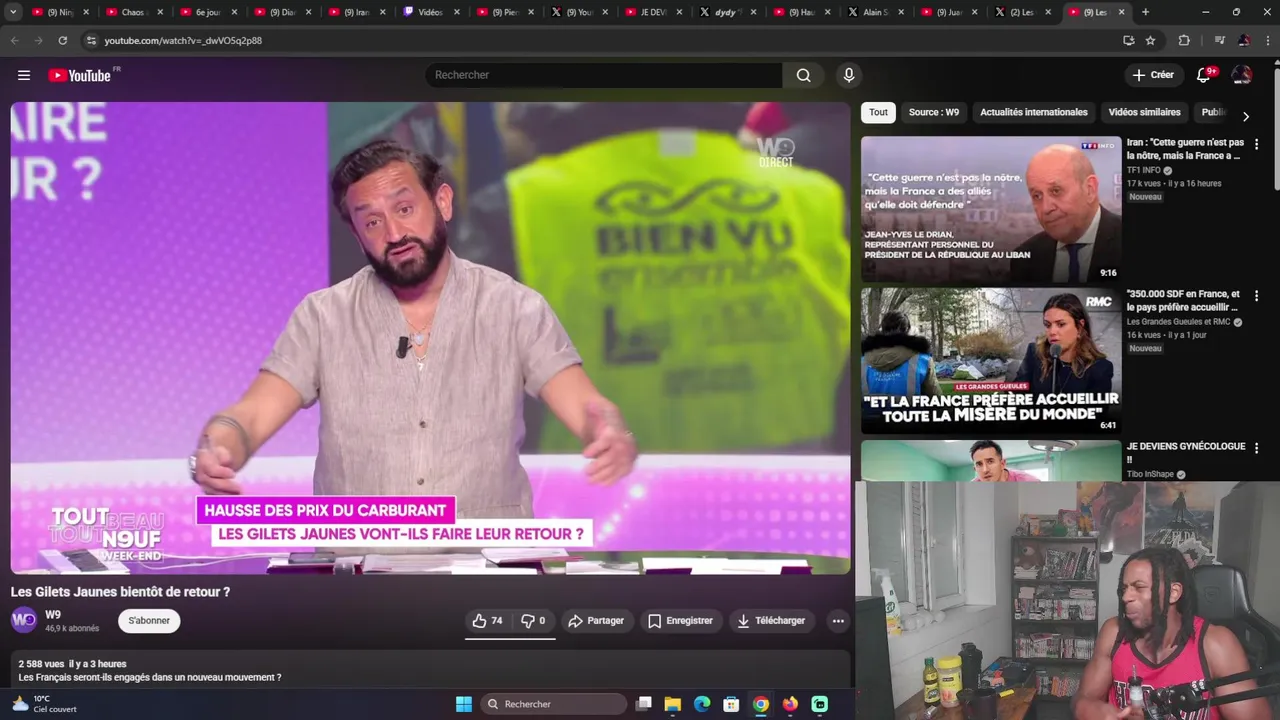Select 'Actualités internationales' filter chip
Screen dimensions: 1280x720
click(x=1033, y=112)
